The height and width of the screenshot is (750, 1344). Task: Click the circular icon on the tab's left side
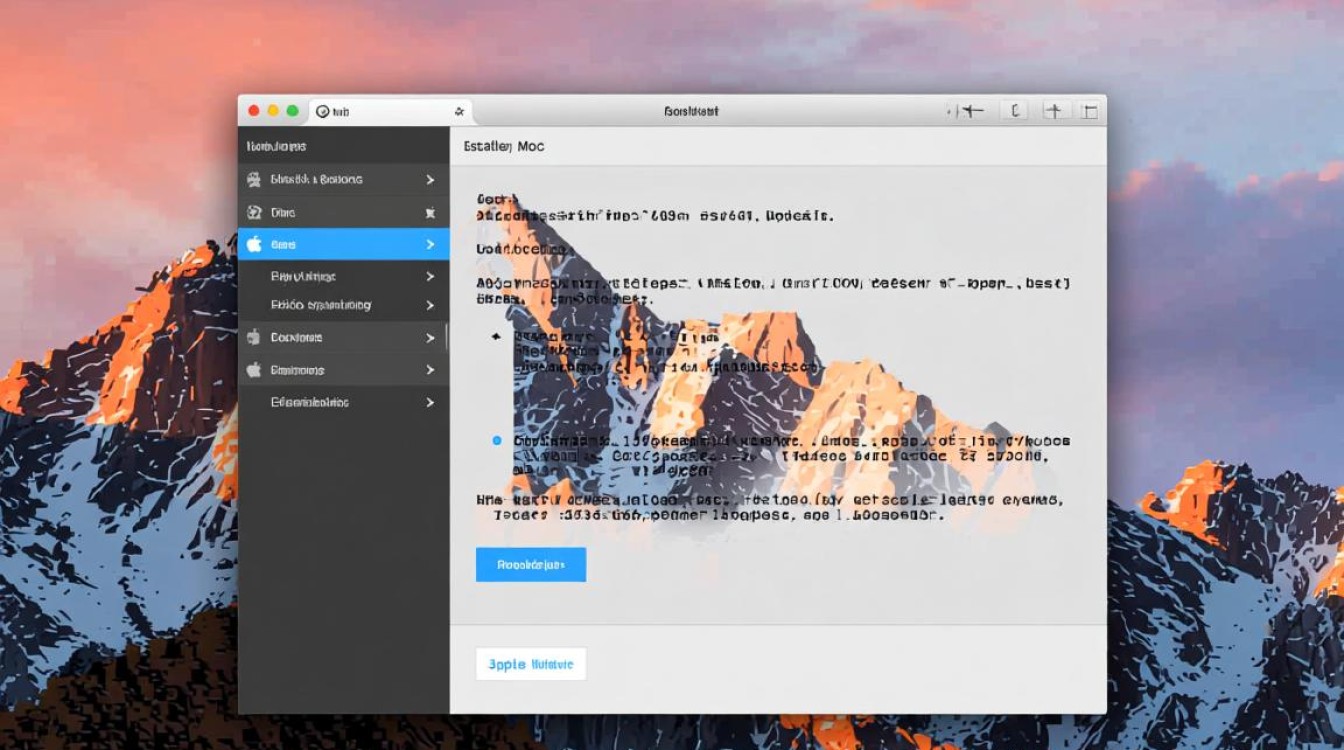322,112
